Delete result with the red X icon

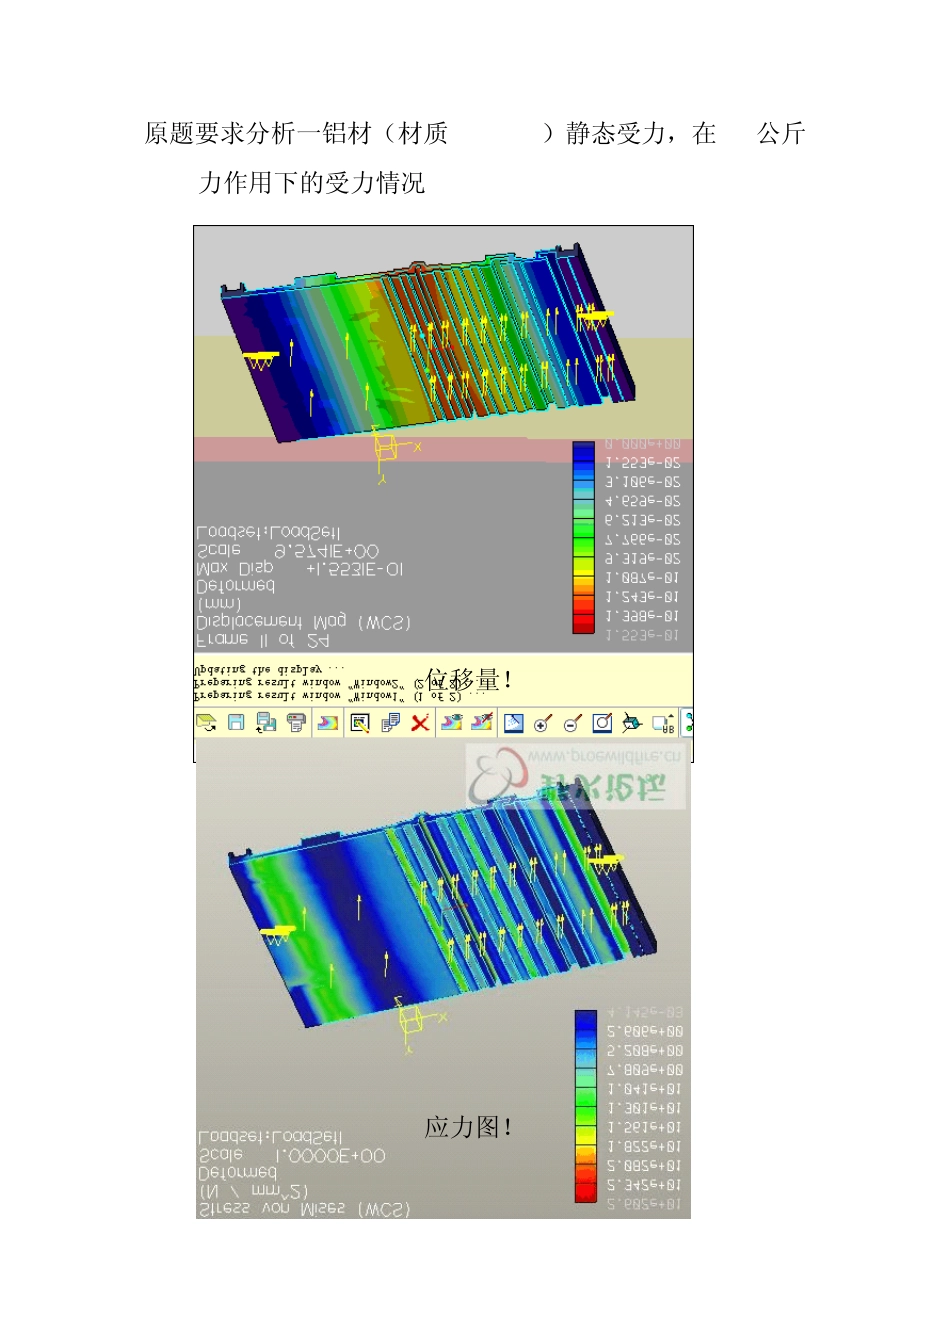[x=420, y=722]
